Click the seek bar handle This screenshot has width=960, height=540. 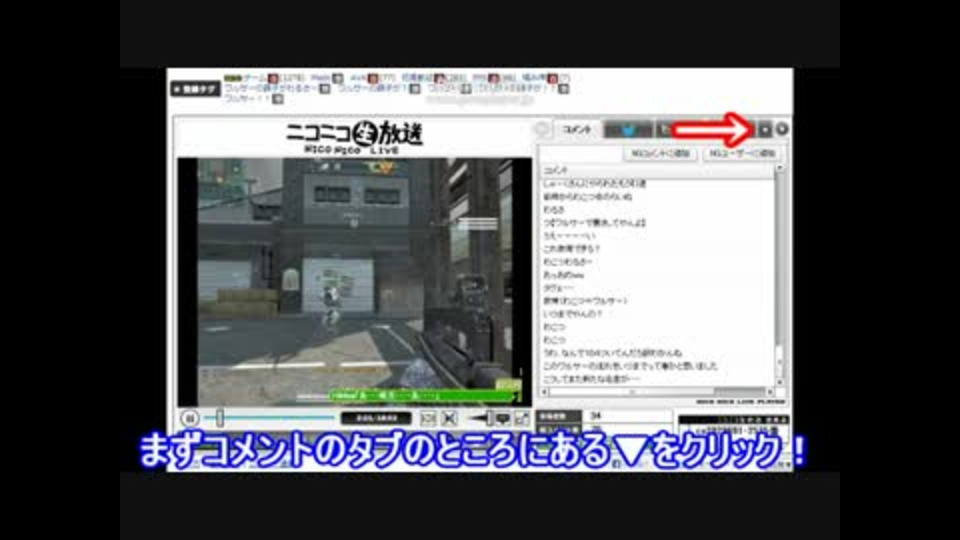[219, 418]
